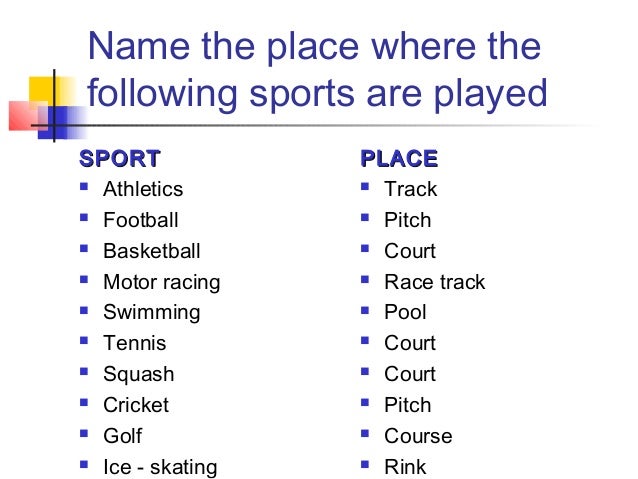Viewport: 638px width, 479px height.
Task: Click the Pool place entry
Action: tap(405, 312)
